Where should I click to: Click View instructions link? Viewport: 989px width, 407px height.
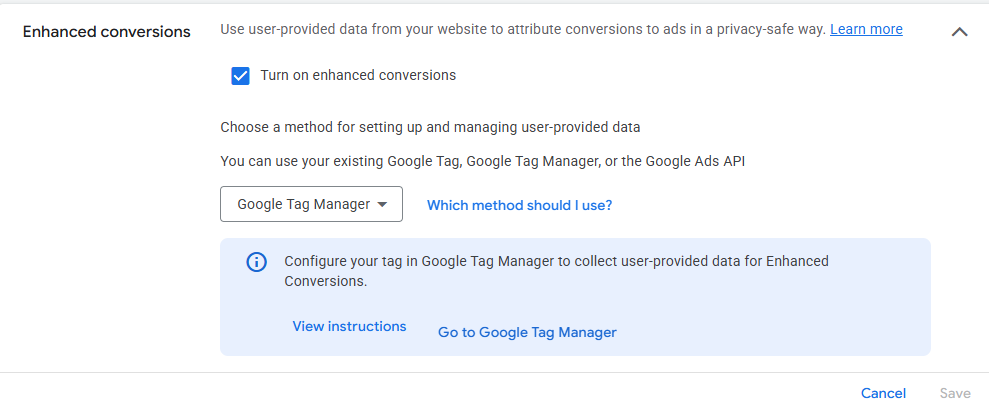pos(349,326)
